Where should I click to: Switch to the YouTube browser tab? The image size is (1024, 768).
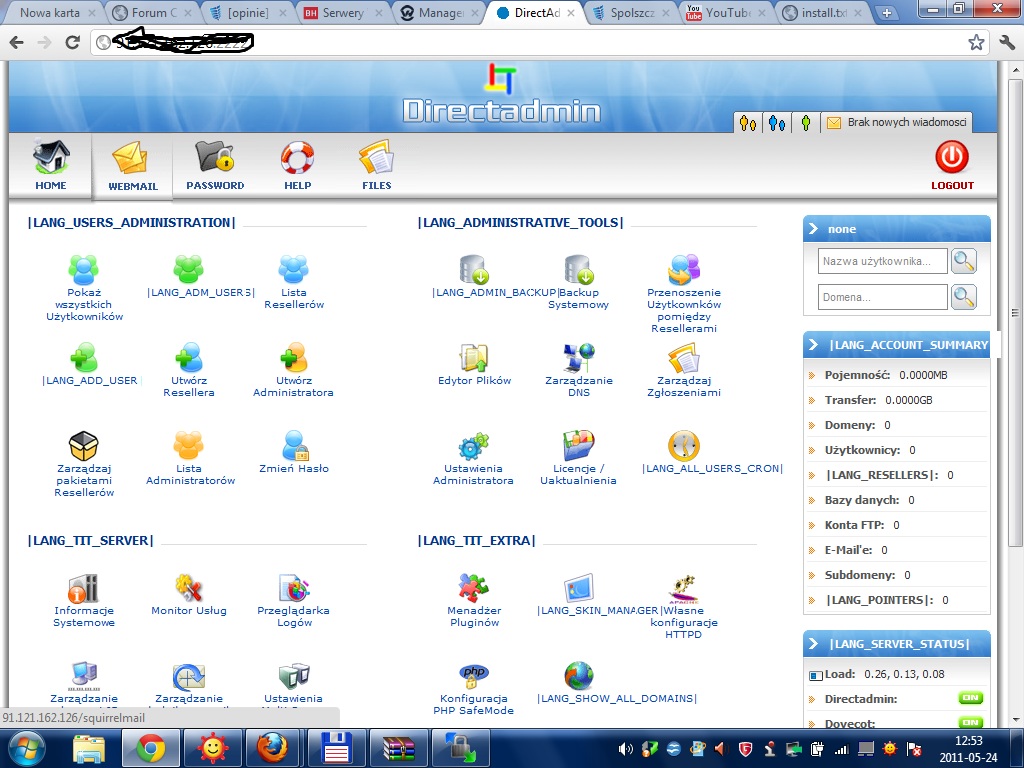coord(726,12)
